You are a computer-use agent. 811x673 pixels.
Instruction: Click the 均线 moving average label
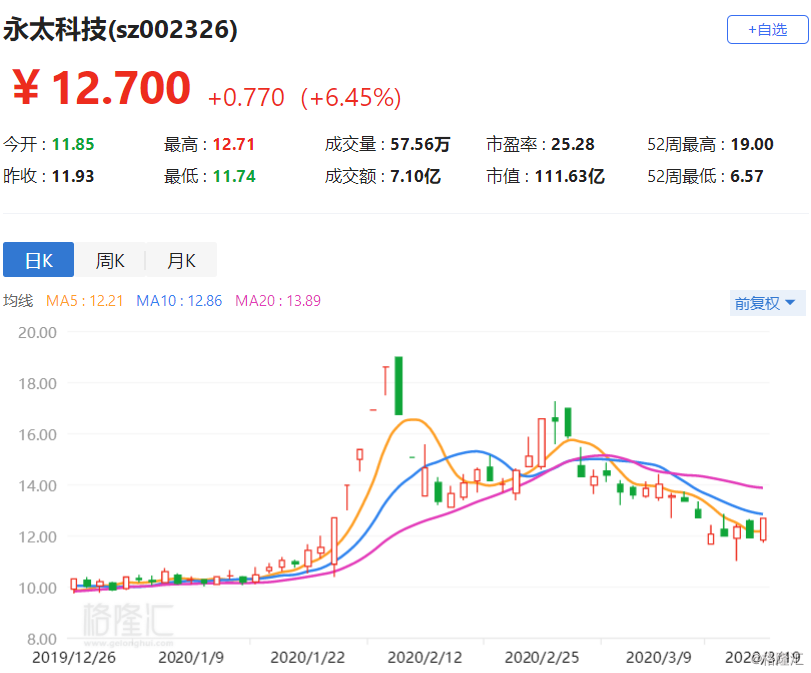[18, 301]
